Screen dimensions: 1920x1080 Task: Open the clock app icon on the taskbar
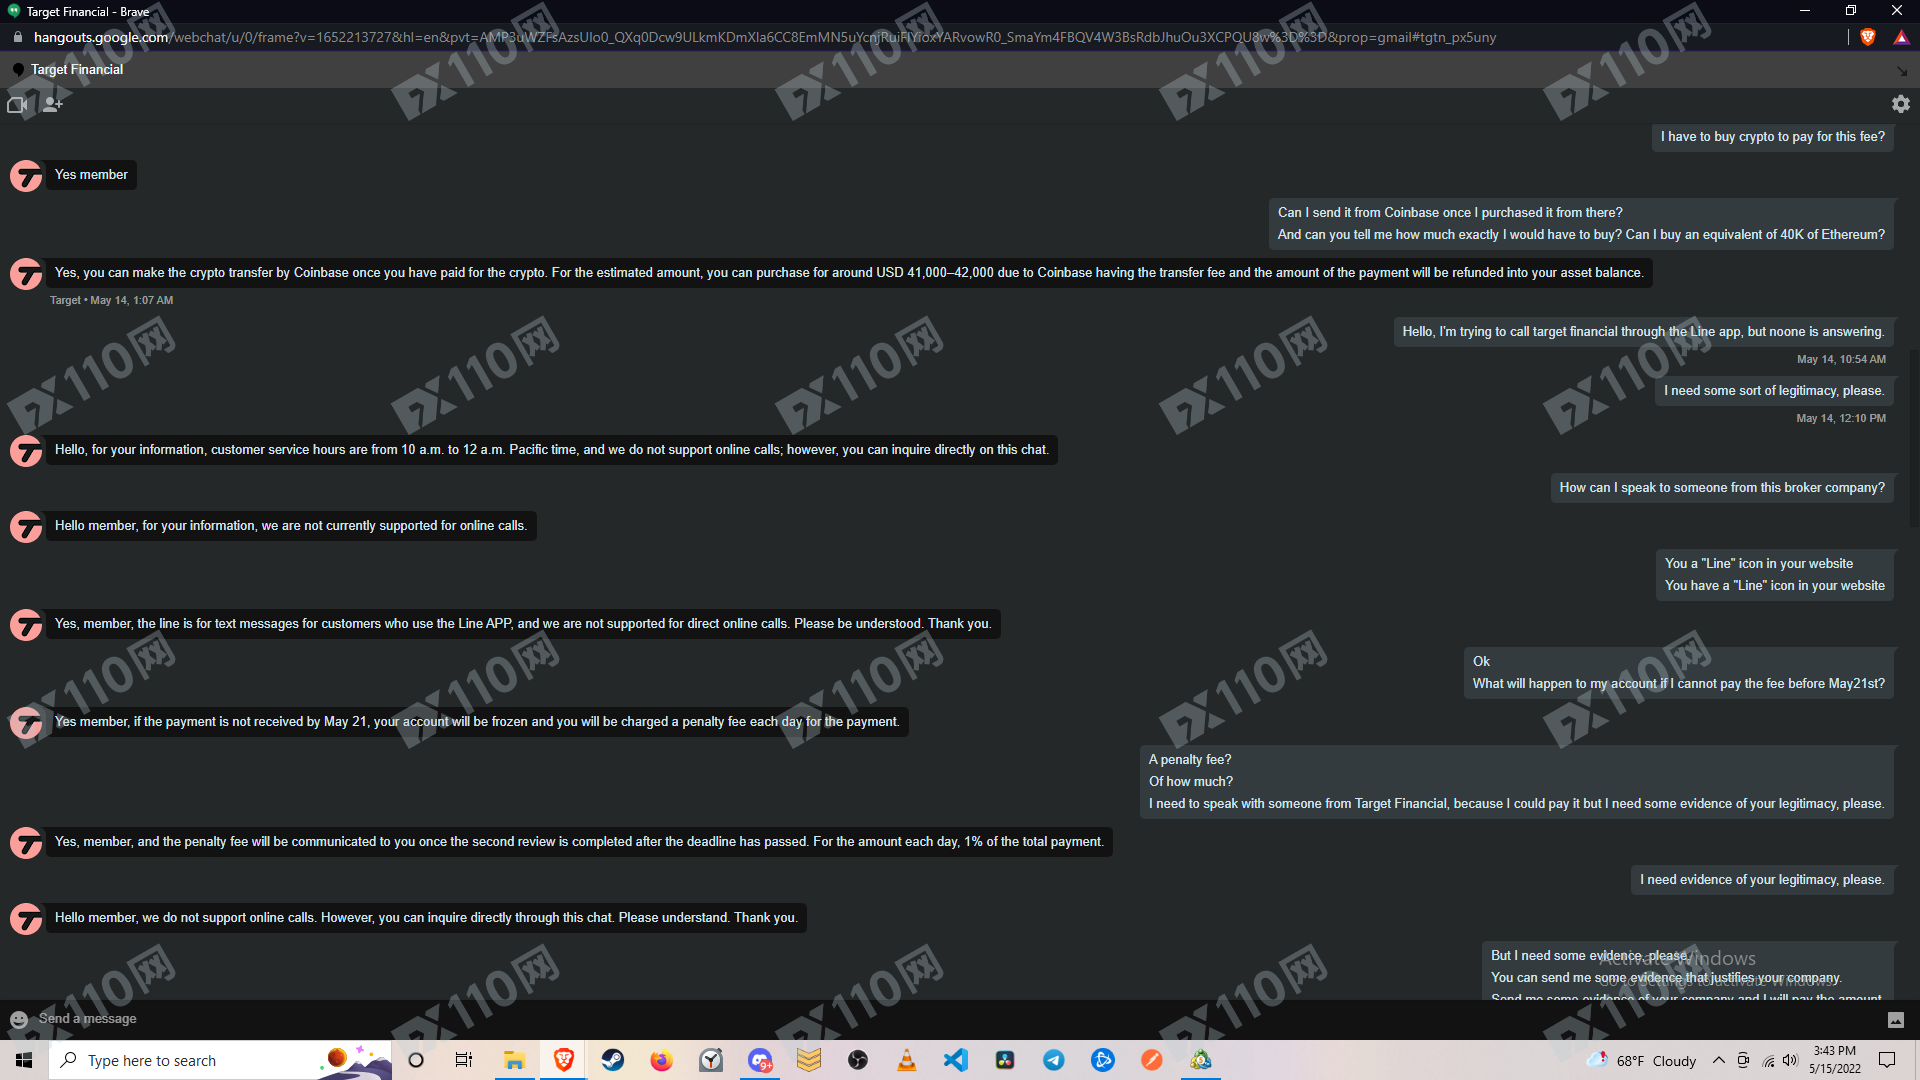tap(710, 1060)
